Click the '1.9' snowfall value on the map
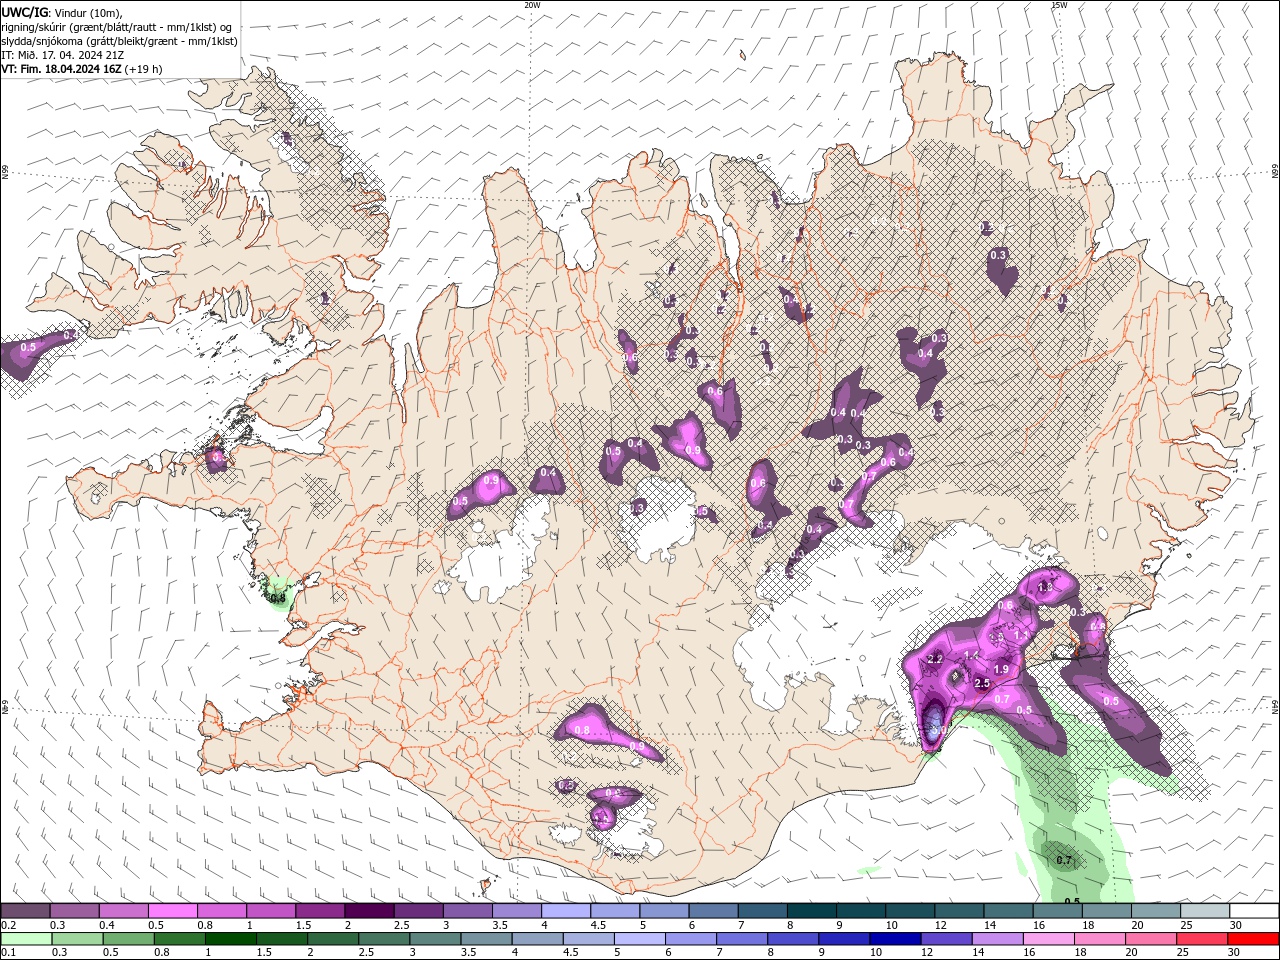 point(1001,669)
